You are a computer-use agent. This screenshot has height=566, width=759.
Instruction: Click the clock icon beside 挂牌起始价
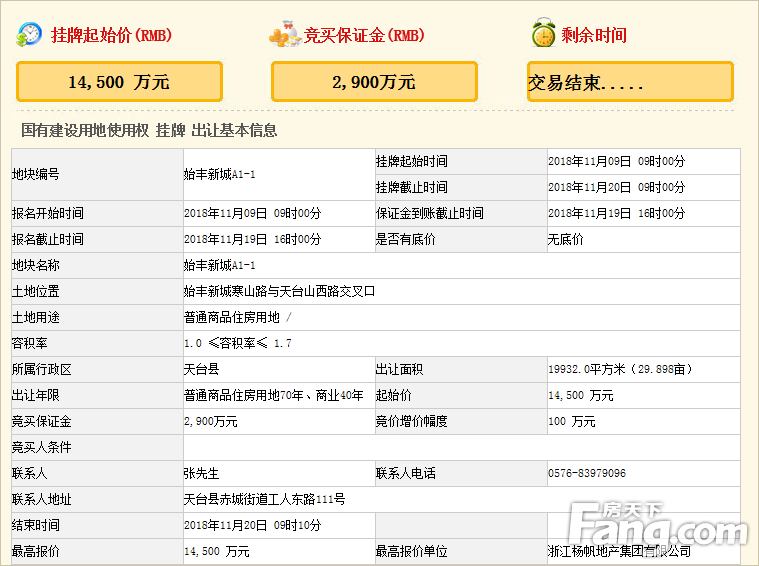pyautogui.click(x=29, y=35)
